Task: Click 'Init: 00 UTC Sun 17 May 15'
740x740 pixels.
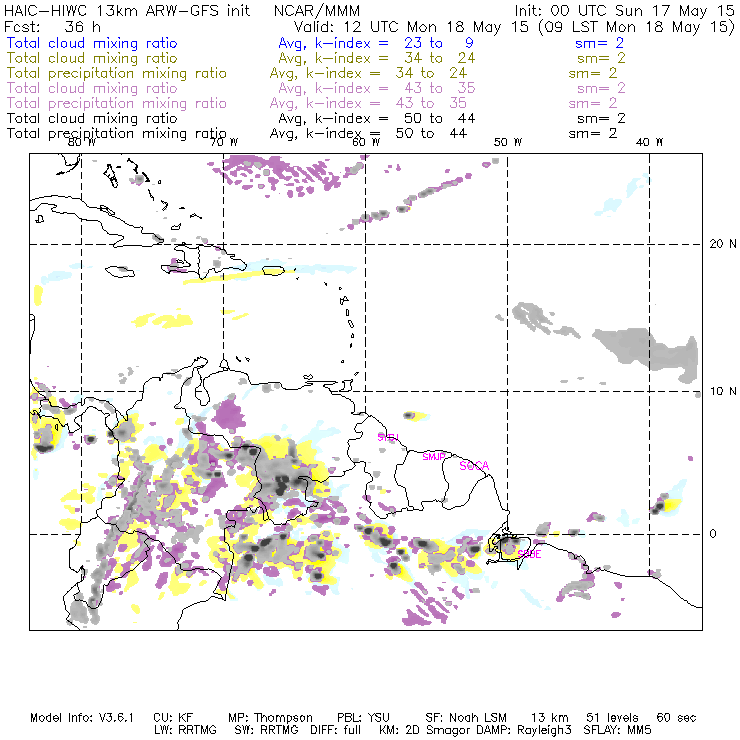Action: (624, 11)
